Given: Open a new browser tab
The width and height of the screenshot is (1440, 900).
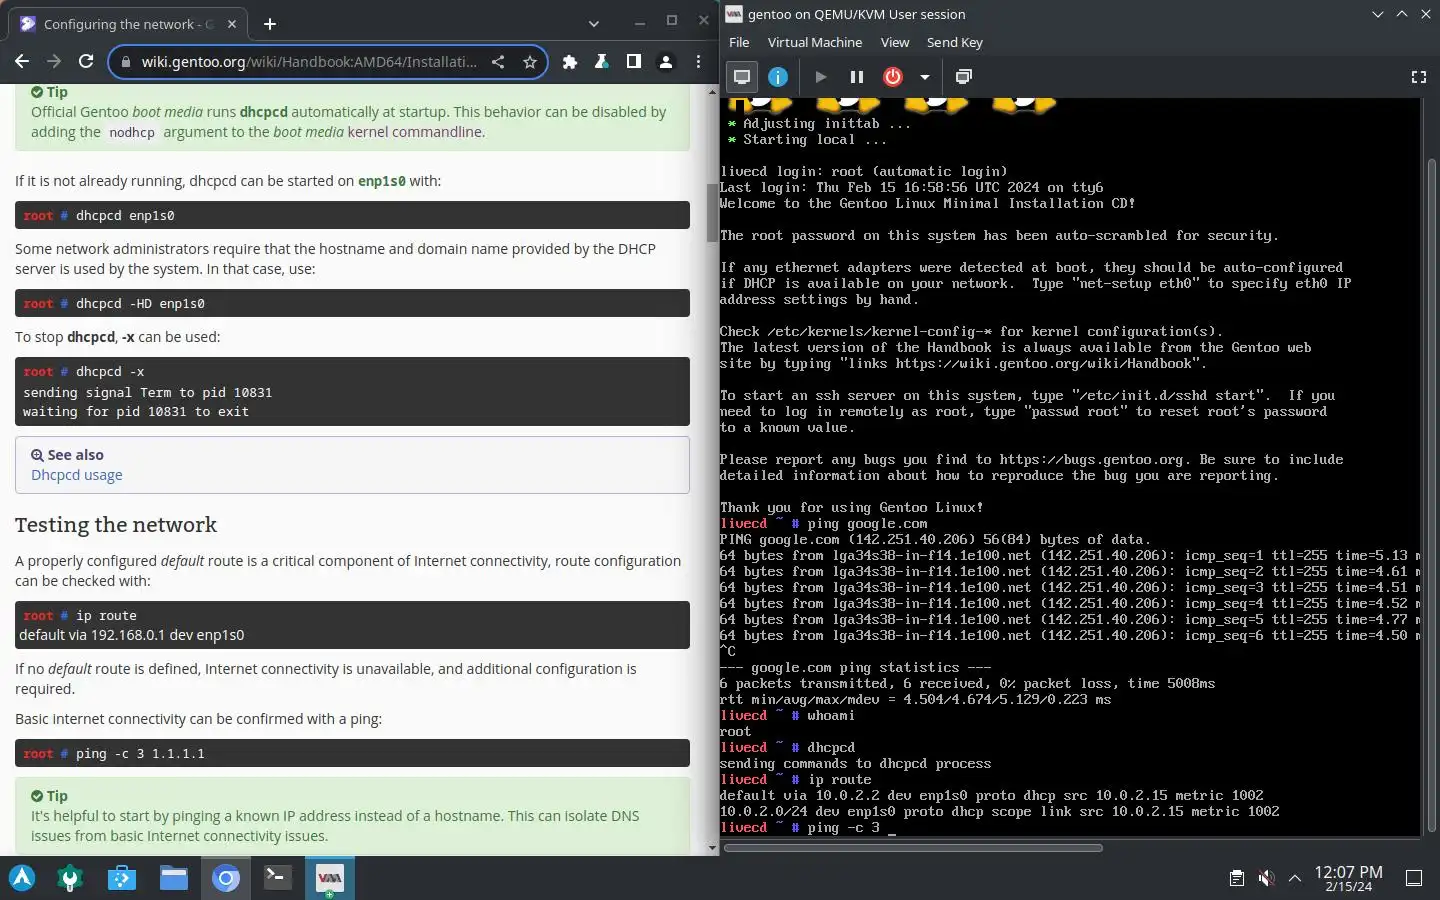Looking at the screenshot, I should coord(270,24).
